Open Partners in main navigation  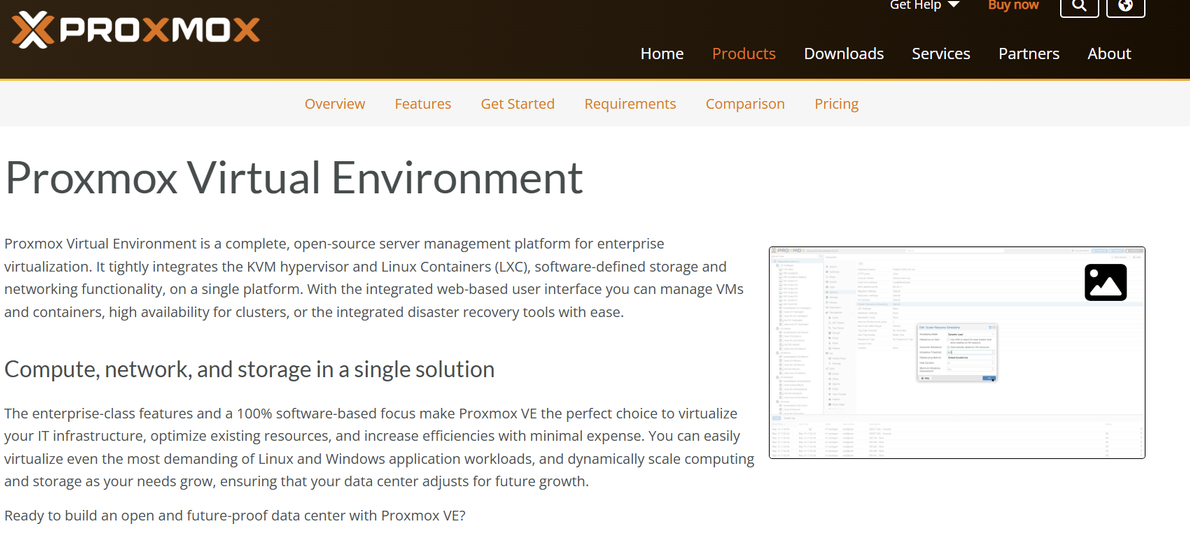tap(1029, 54)
